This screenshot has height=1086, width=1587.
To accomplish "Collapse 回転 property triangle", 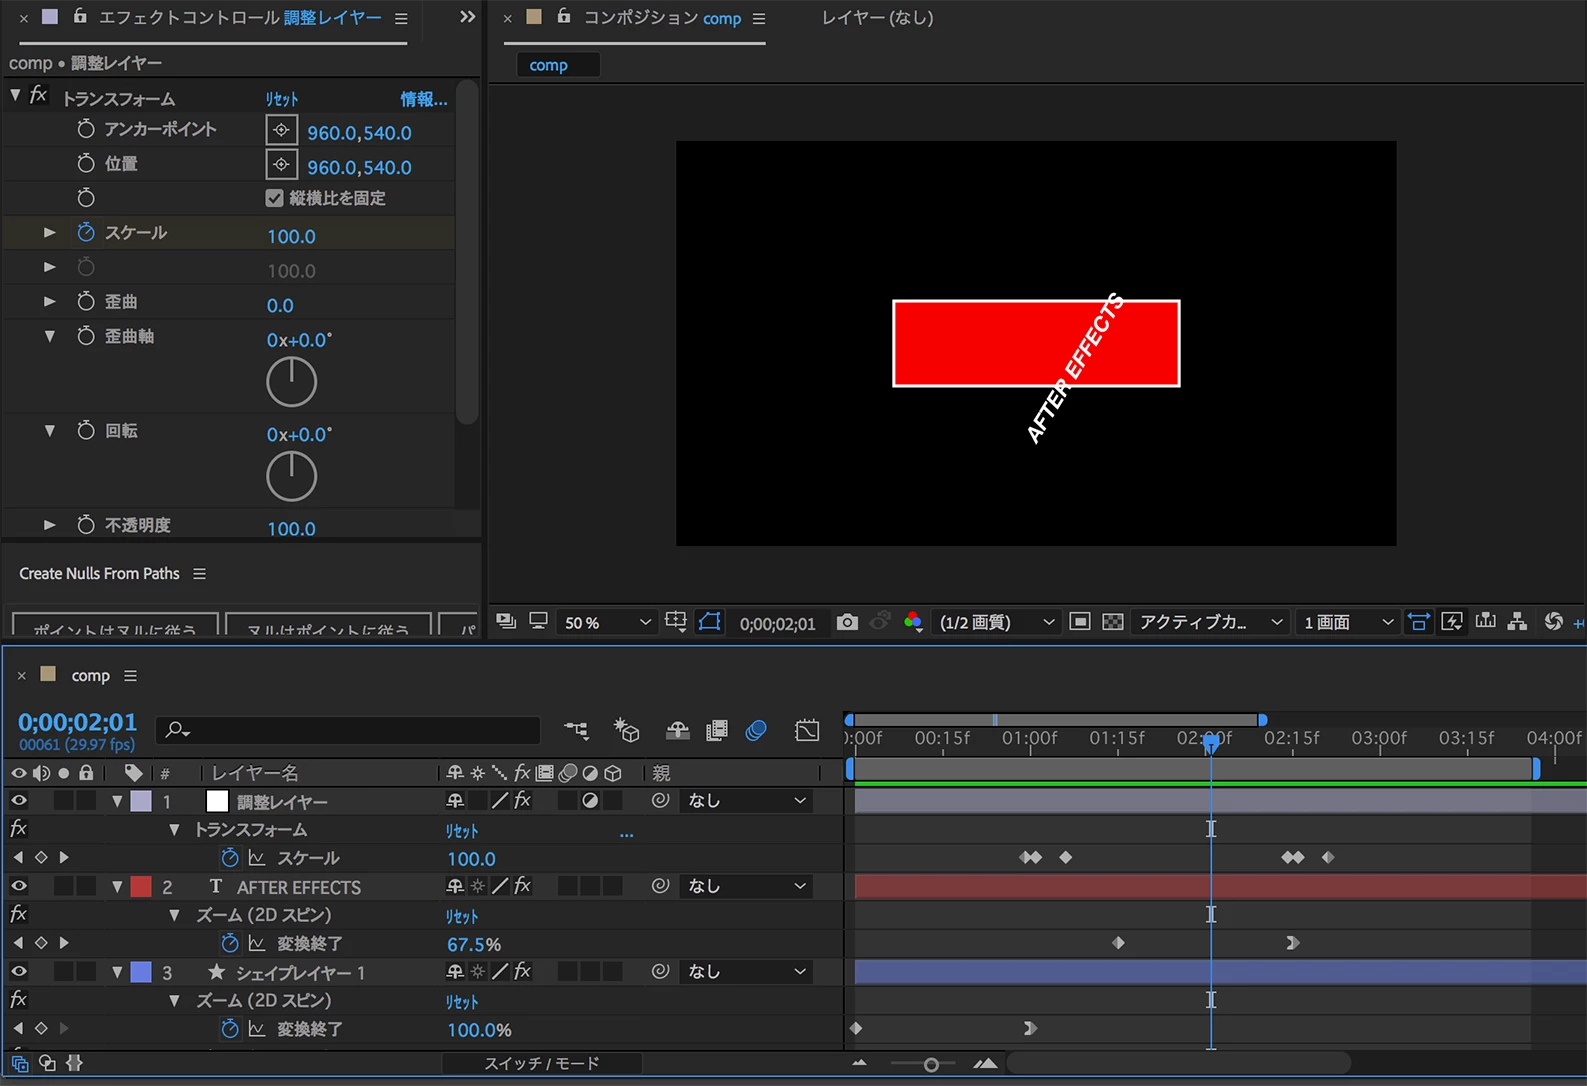I will tap(49, 431).
